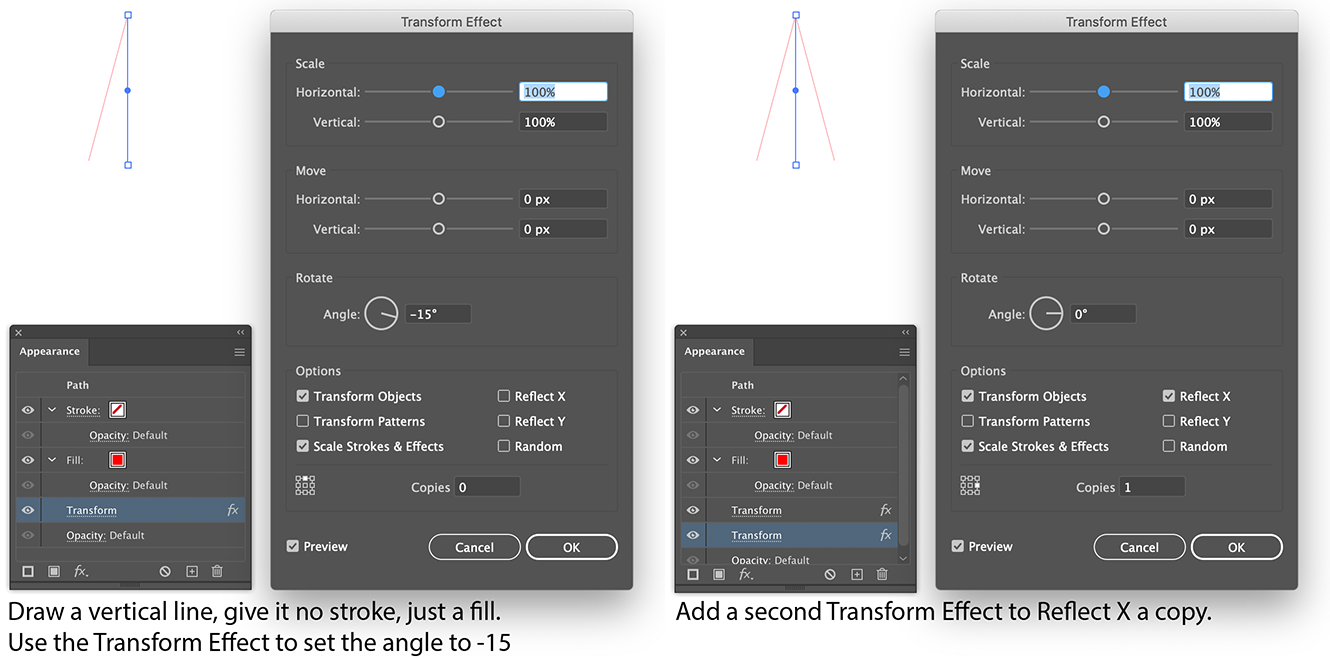Select highlighted Transform row in single-Transform Appearance panel

tap(131, 510)
